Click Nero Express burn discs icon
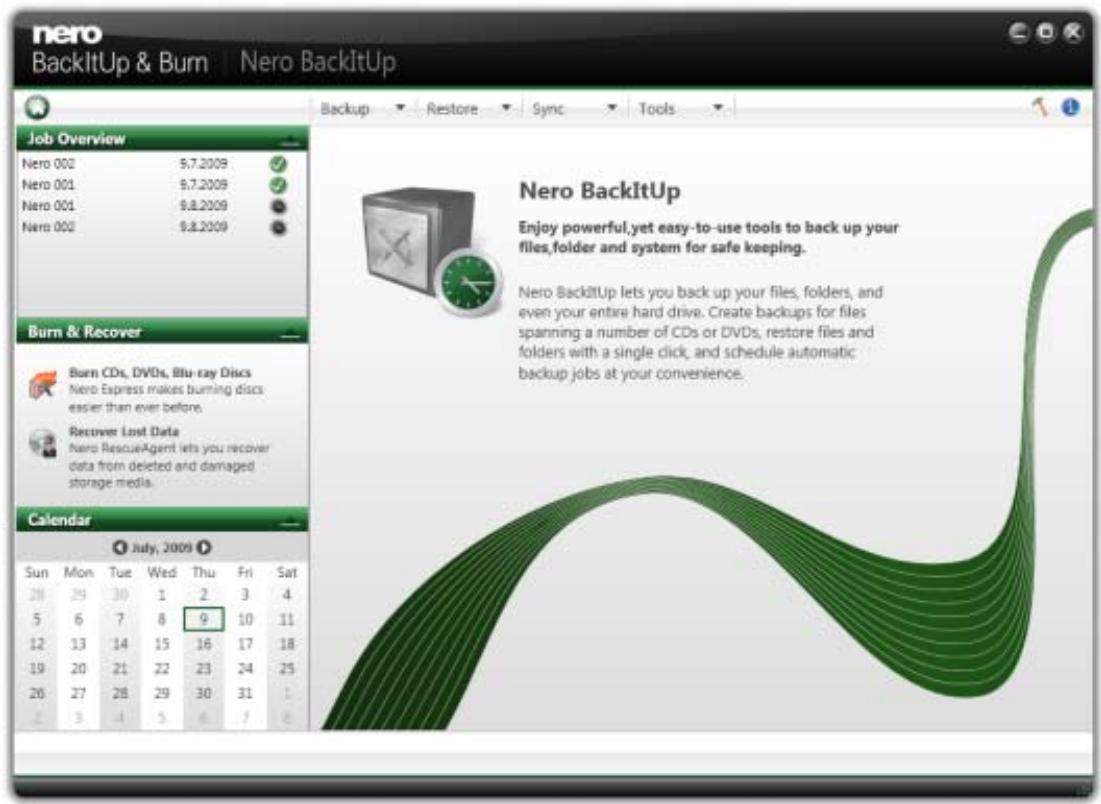Image resolution: width=1101 pixels, height=804 pixels. (x=43, y=385)
